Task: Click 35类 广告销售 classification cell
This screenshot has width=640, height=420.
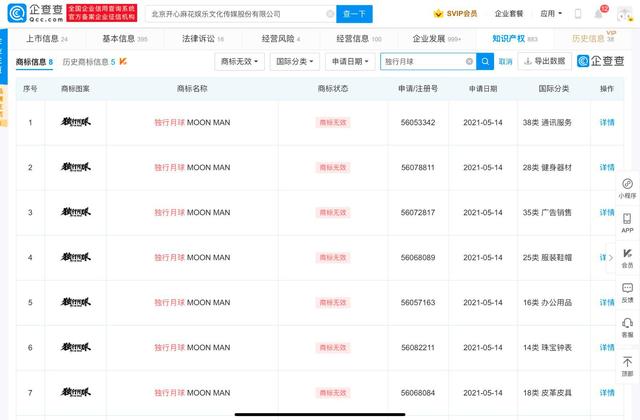Action: tap(547, 212)
